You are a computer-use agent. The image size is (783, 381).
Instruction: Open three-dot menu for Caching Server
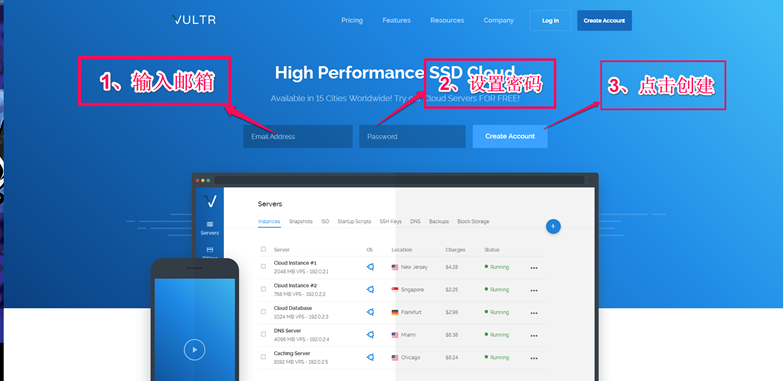pyautogui.click(x=534, y=358)
